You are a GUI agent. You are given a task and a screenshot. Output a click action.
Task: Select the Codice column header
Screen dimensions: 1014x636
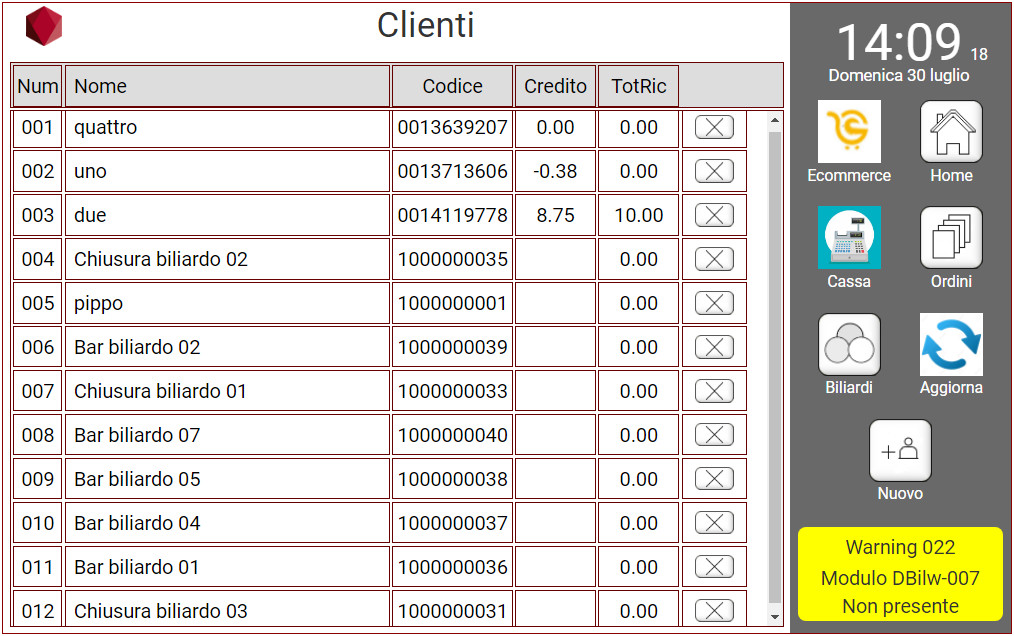click(452, 86)
